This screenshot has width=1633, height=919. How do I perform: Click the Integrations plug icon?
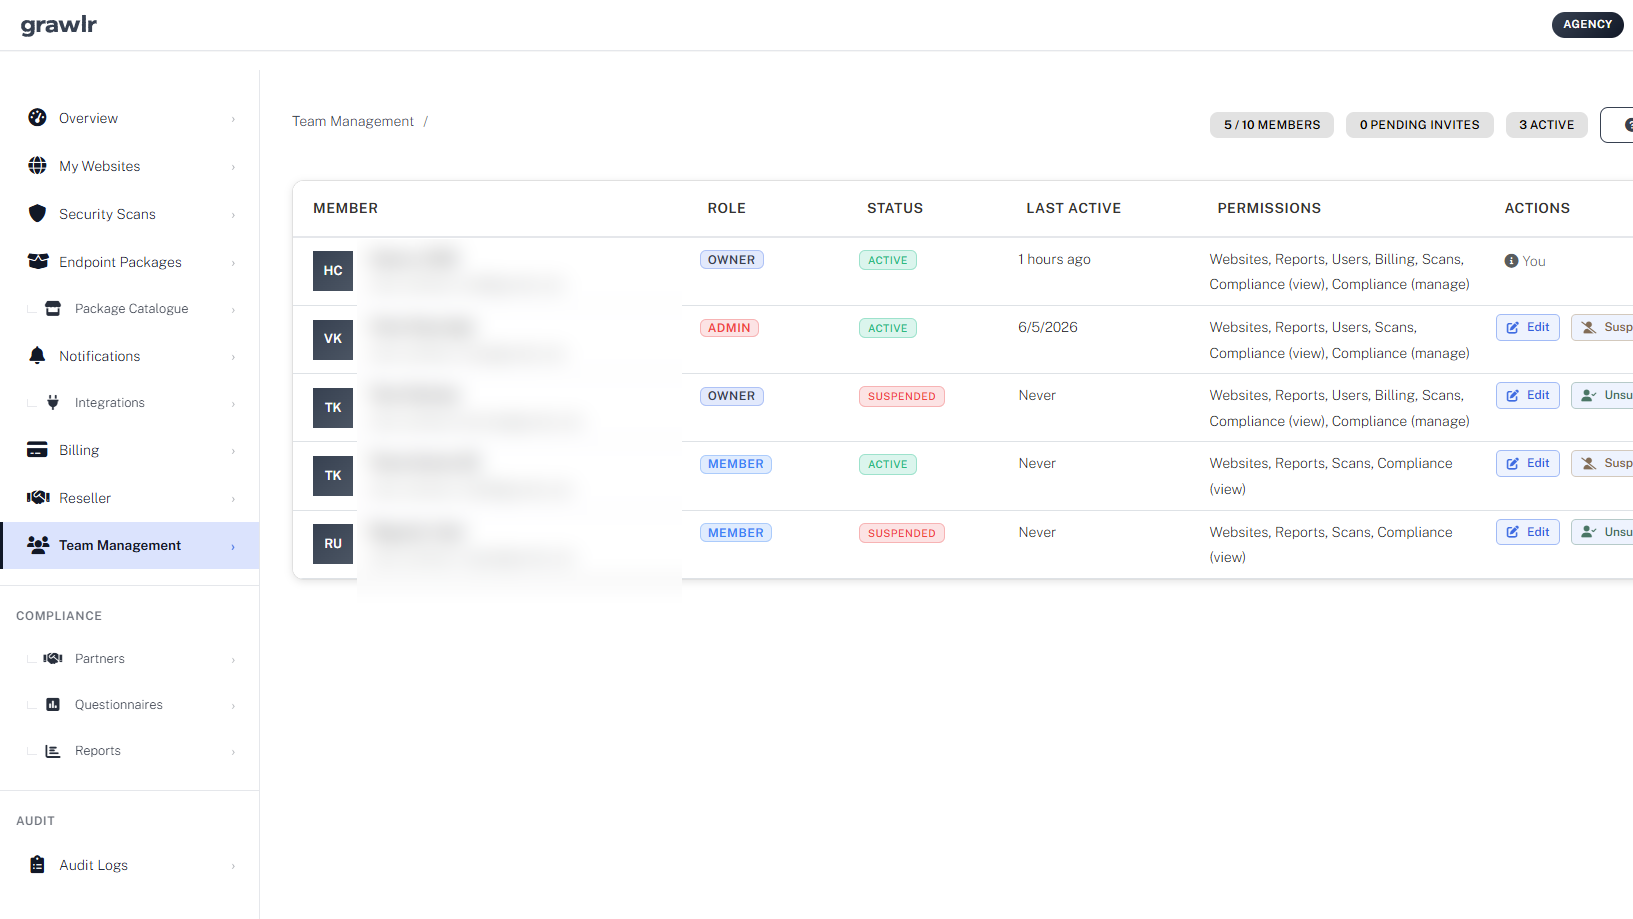point(53,402)
